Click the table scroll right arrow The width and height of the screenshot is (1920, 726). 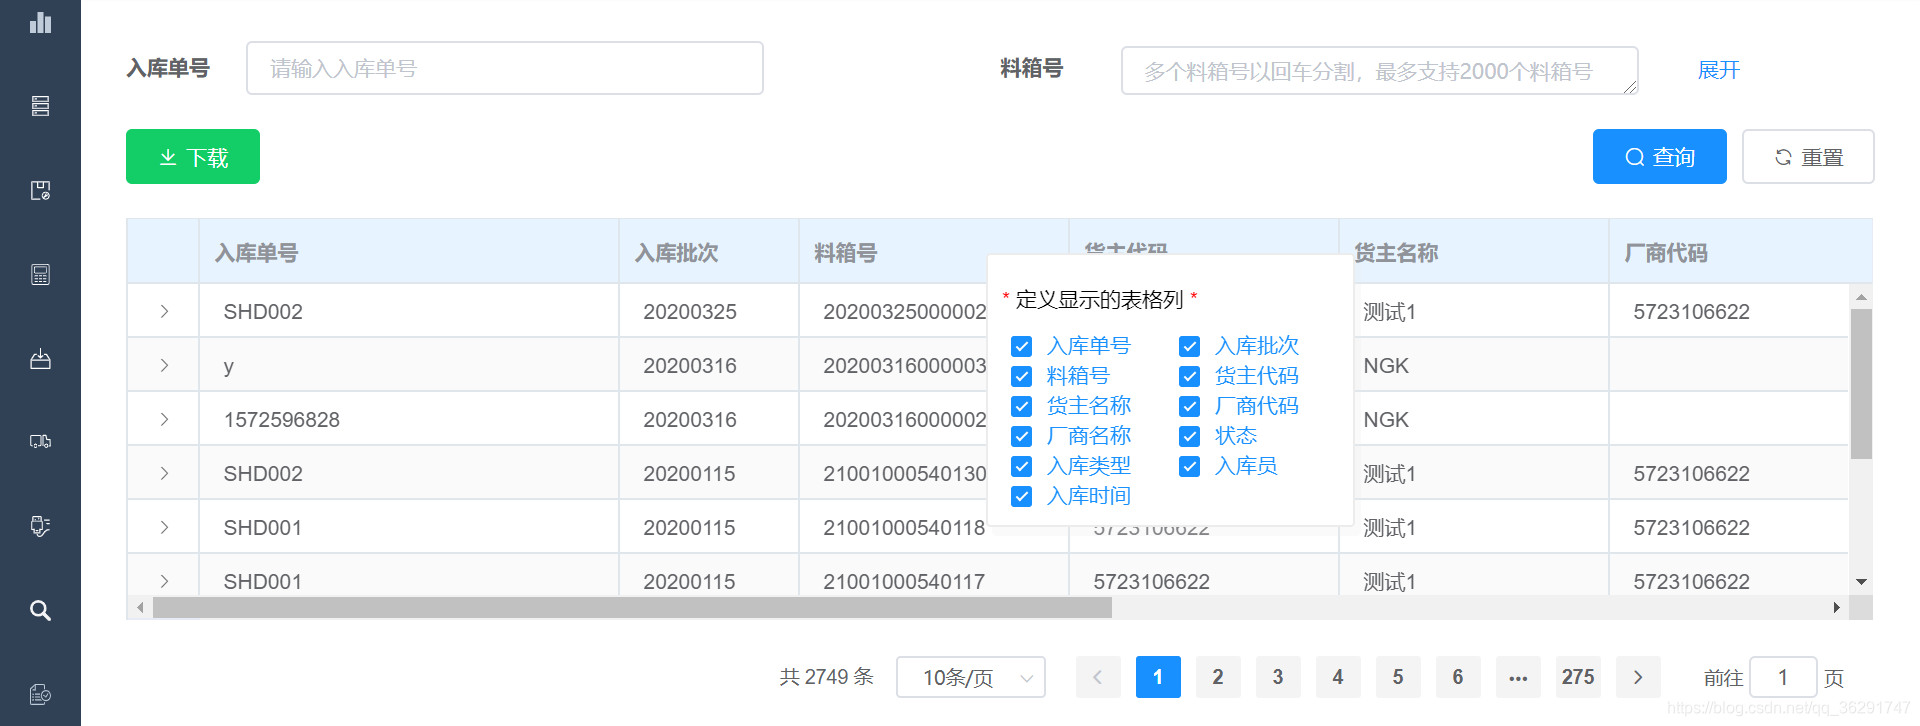click(x=1837, y=607)
